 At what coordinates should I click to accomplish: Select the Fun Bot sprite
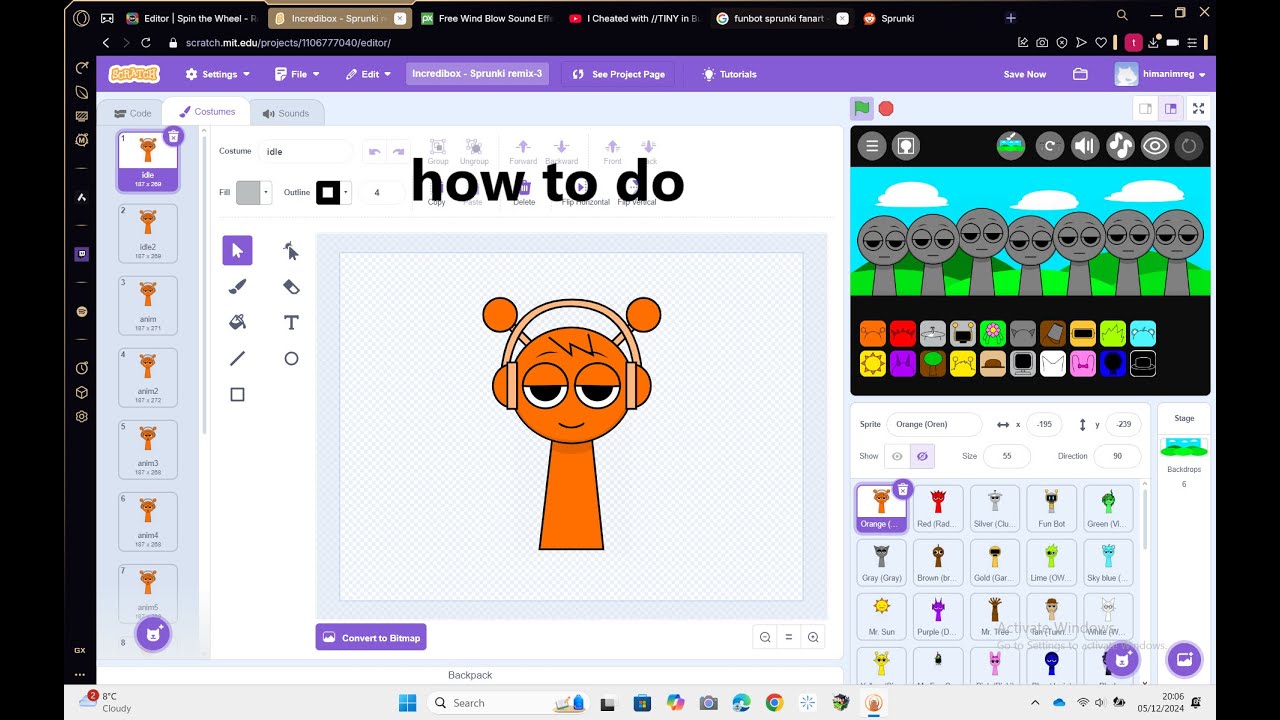point(1051,508)
